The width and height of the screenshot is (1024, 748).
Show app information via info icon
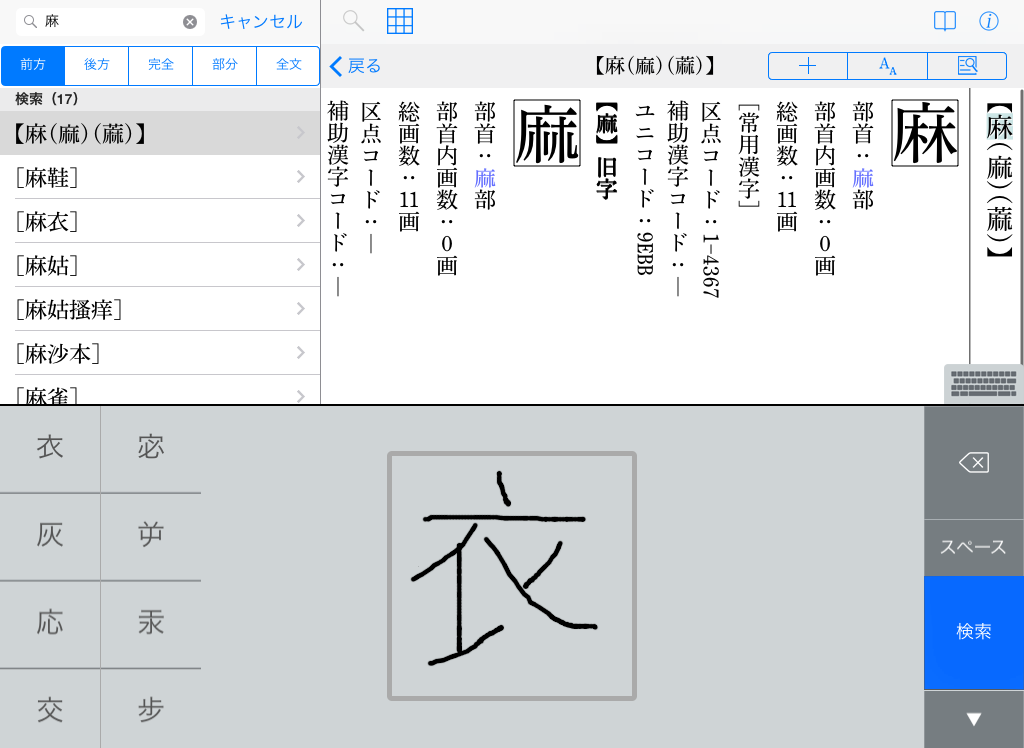(x=989, y=21)
